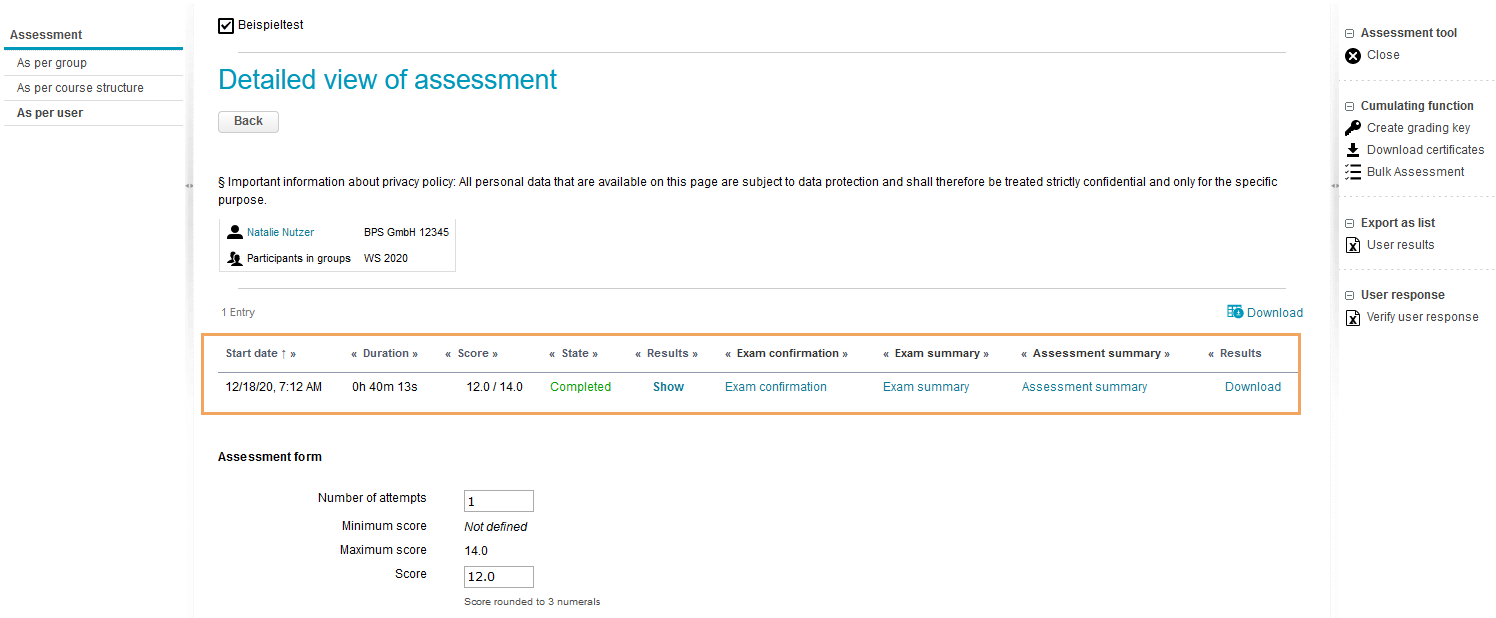Viewport: 1496px width, 618px height.
Task: Sort table by Start date column
Action: [252, 353]
